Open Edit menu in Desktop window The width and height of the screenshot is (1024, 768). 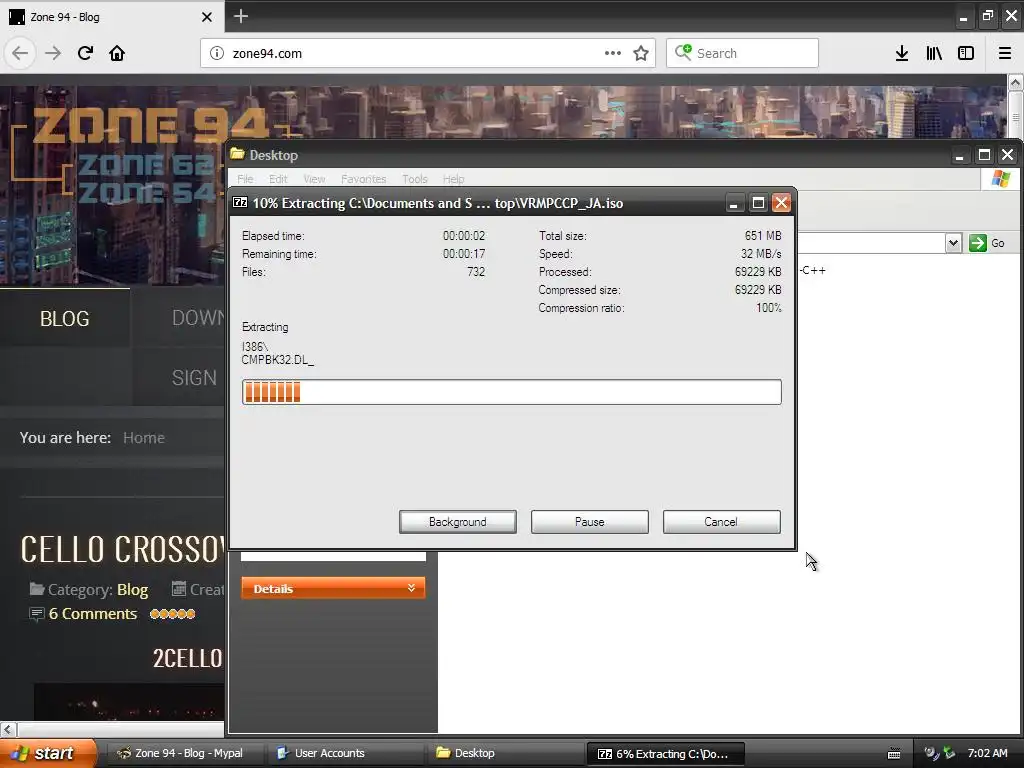point(278,179)
